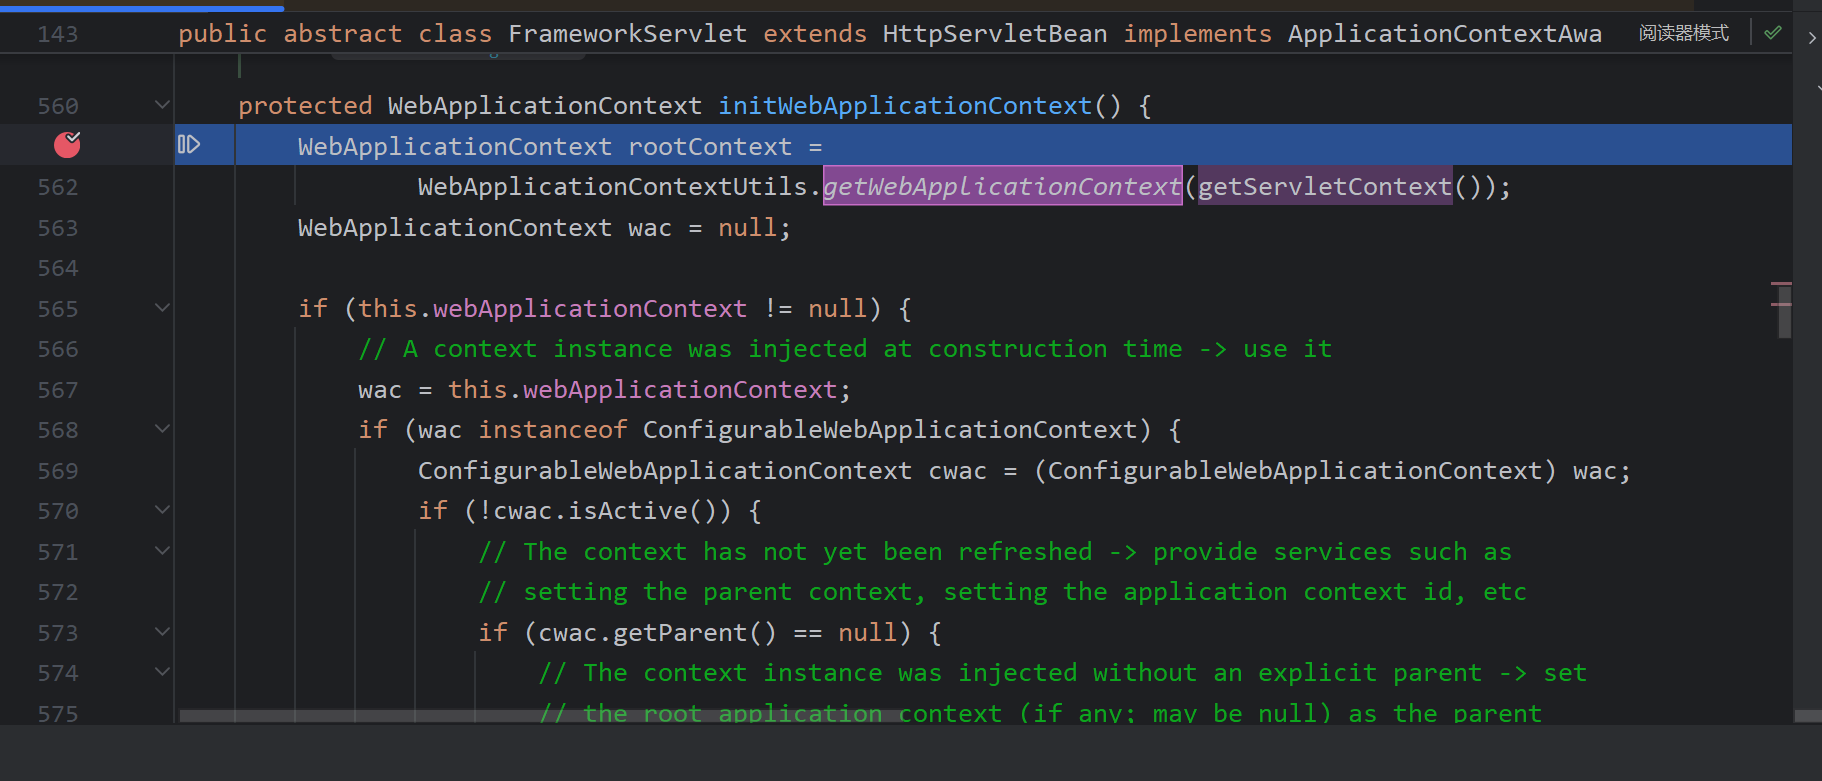Screen dimensions: 1822x781
Task: Click cwac.isActive() call on line 570
Action: [x=611, y=511]
